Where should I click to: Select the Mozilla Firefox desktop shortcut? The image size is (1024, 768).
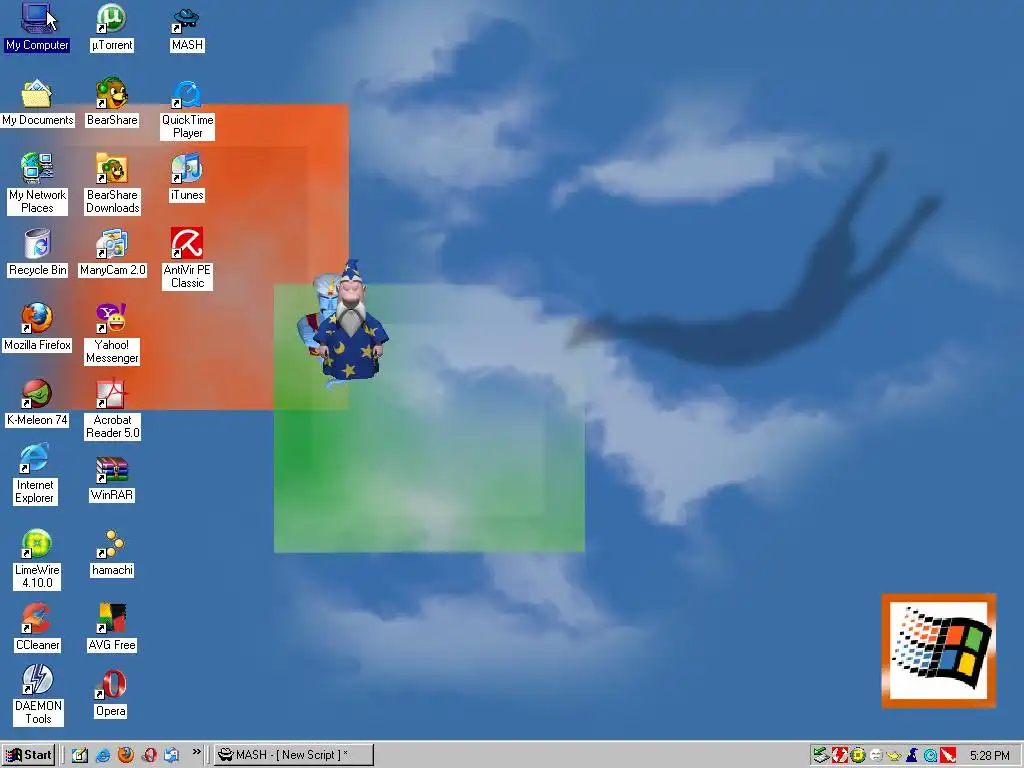pyautogui.click(x=37, y=327)
